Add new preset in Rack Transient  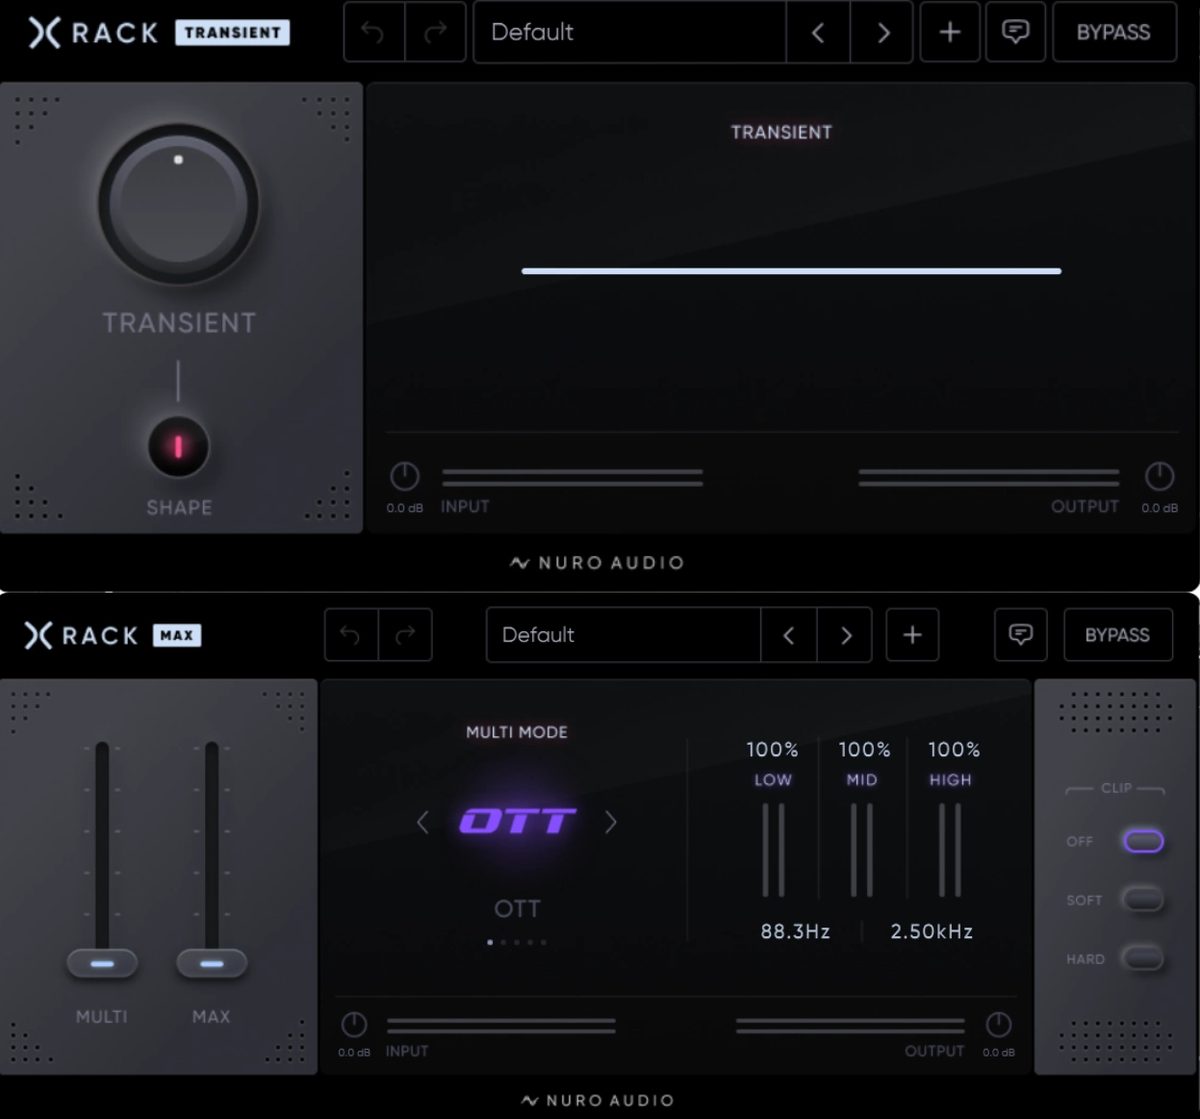950,32
